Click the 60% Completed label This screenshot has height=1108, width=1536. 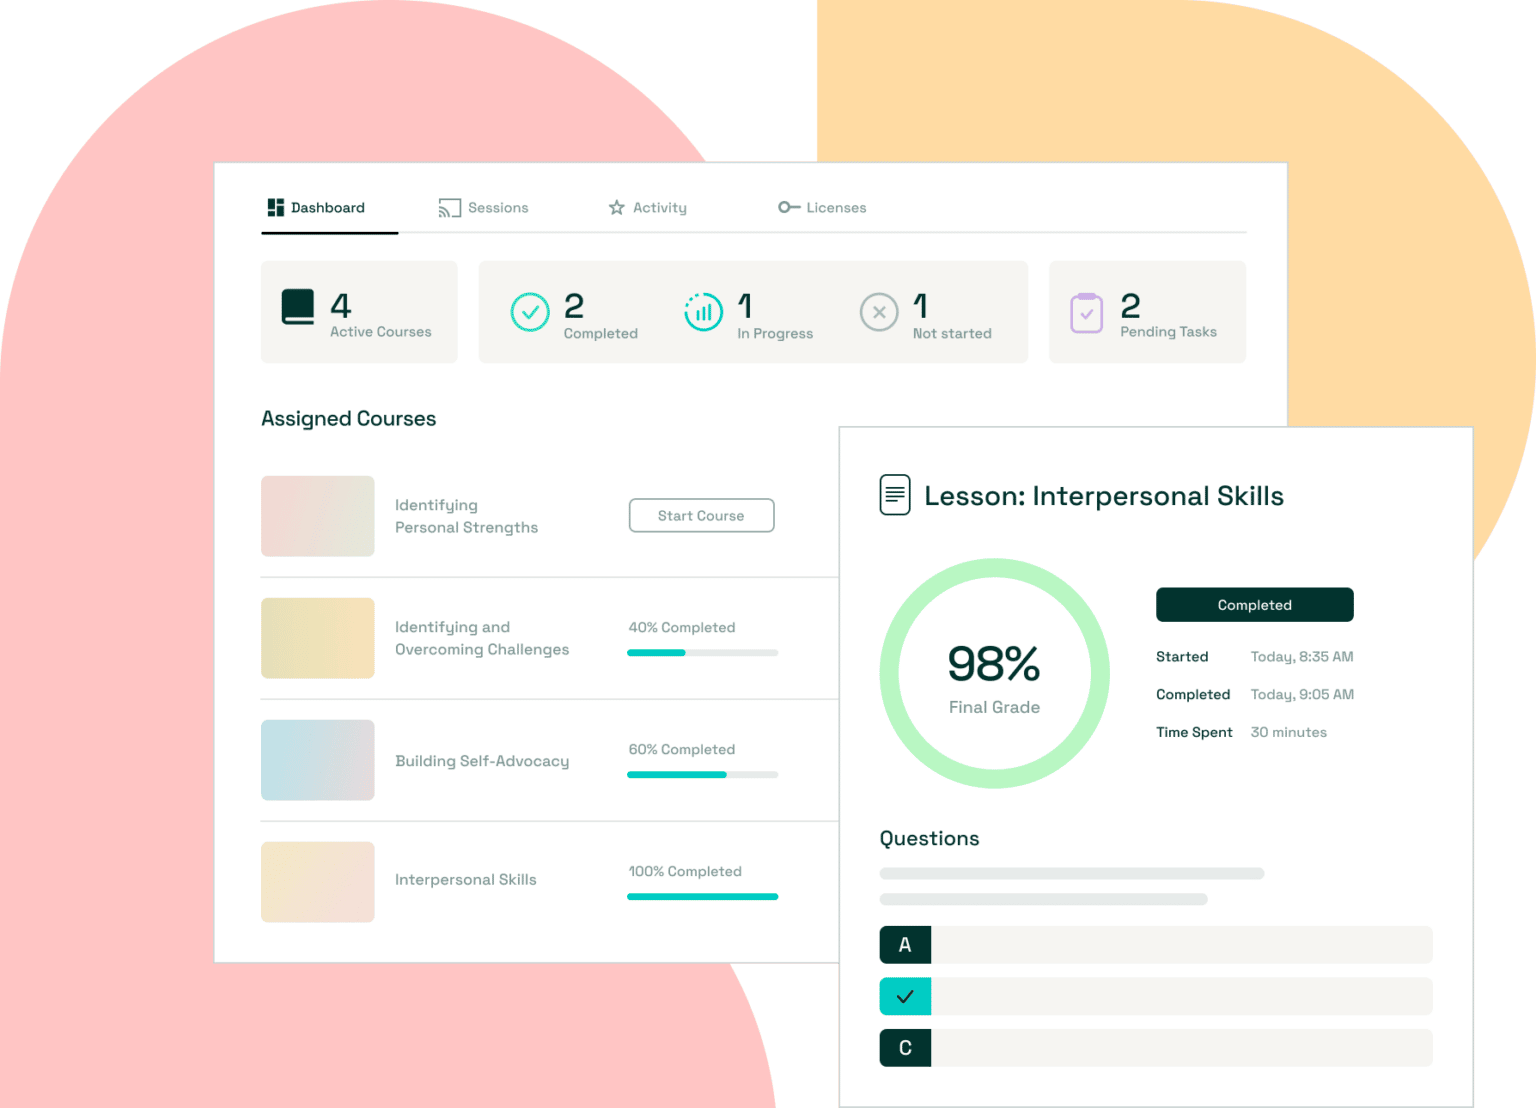[x=682, y=750]
